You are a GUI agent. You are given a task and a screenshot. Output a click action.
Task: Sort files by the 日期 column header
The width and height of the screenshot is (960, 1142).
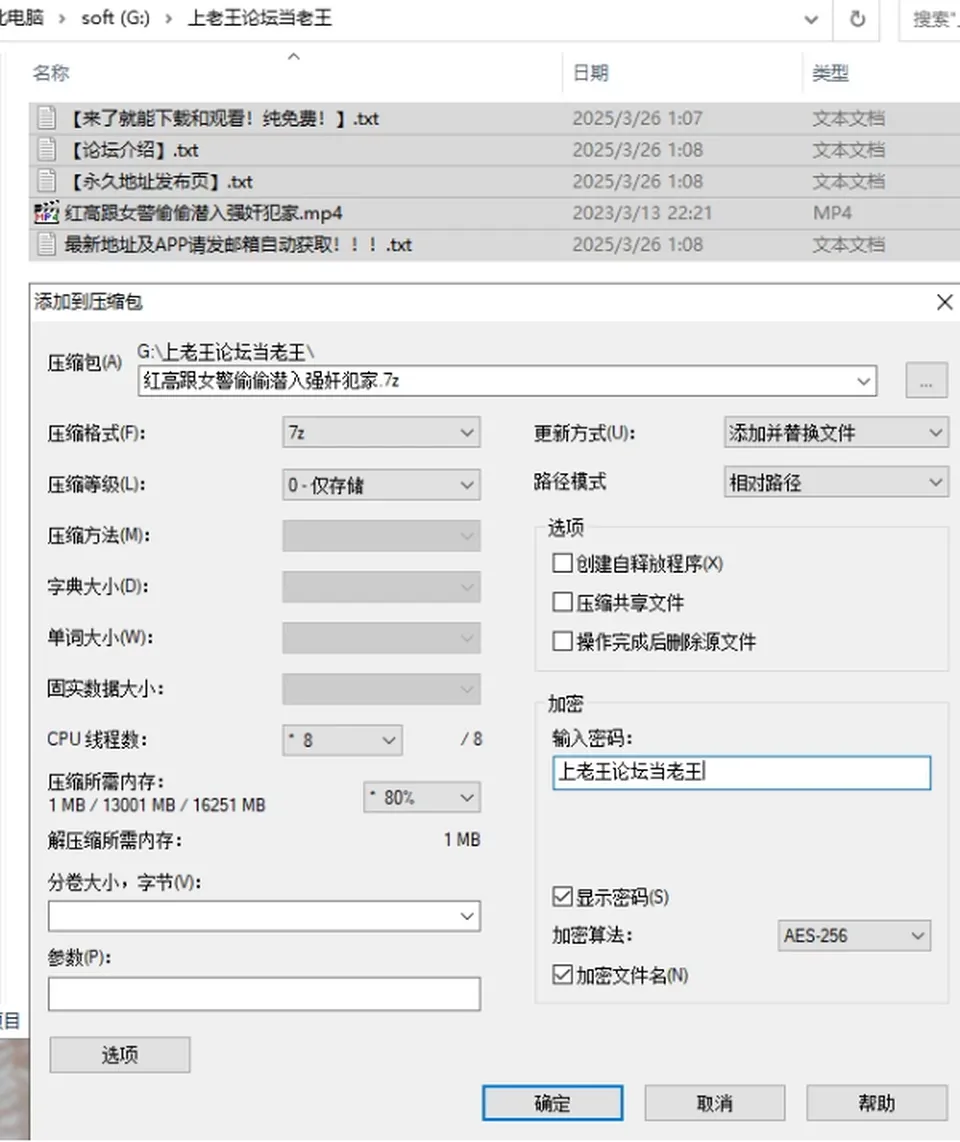(x=591, y=73)
